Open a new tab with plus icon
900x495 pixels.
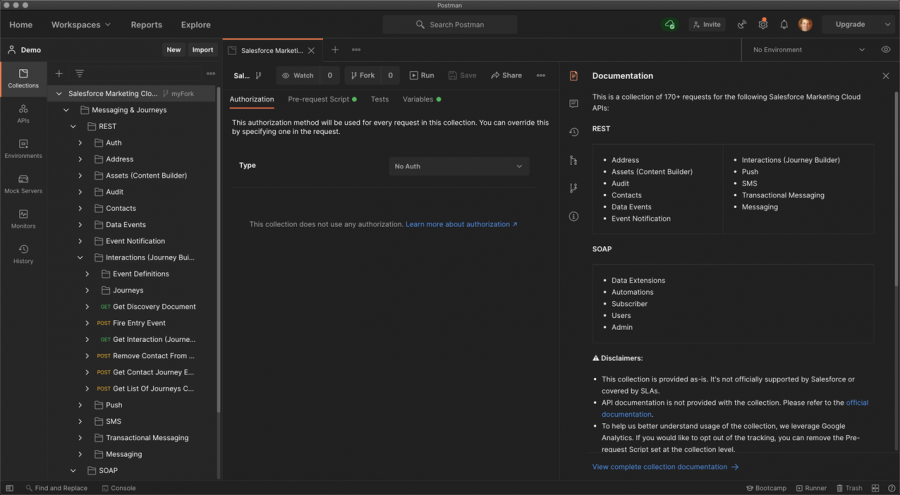tap(335, 50)
